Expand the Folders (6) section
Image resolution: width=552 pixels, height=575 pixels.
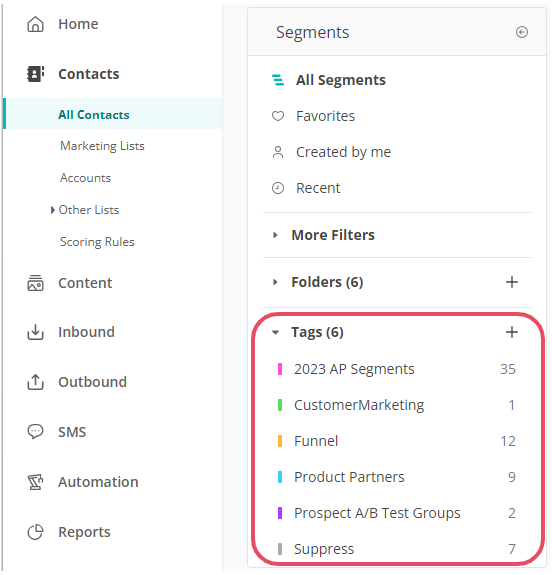coord(275,282)
